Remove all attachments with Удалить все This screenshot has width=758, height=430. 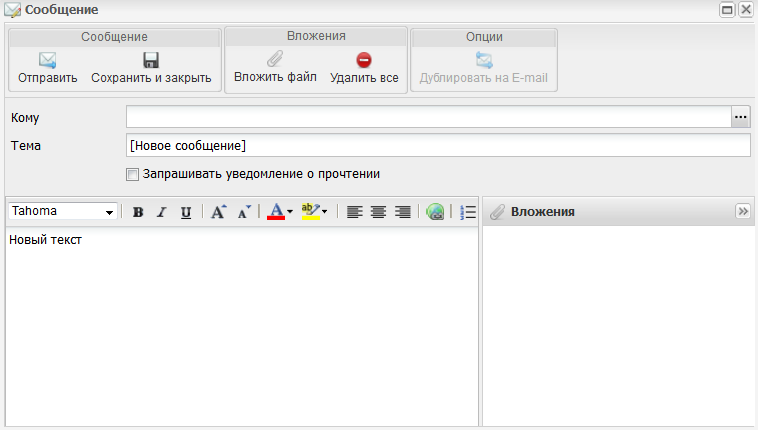(x=364, y=68)
